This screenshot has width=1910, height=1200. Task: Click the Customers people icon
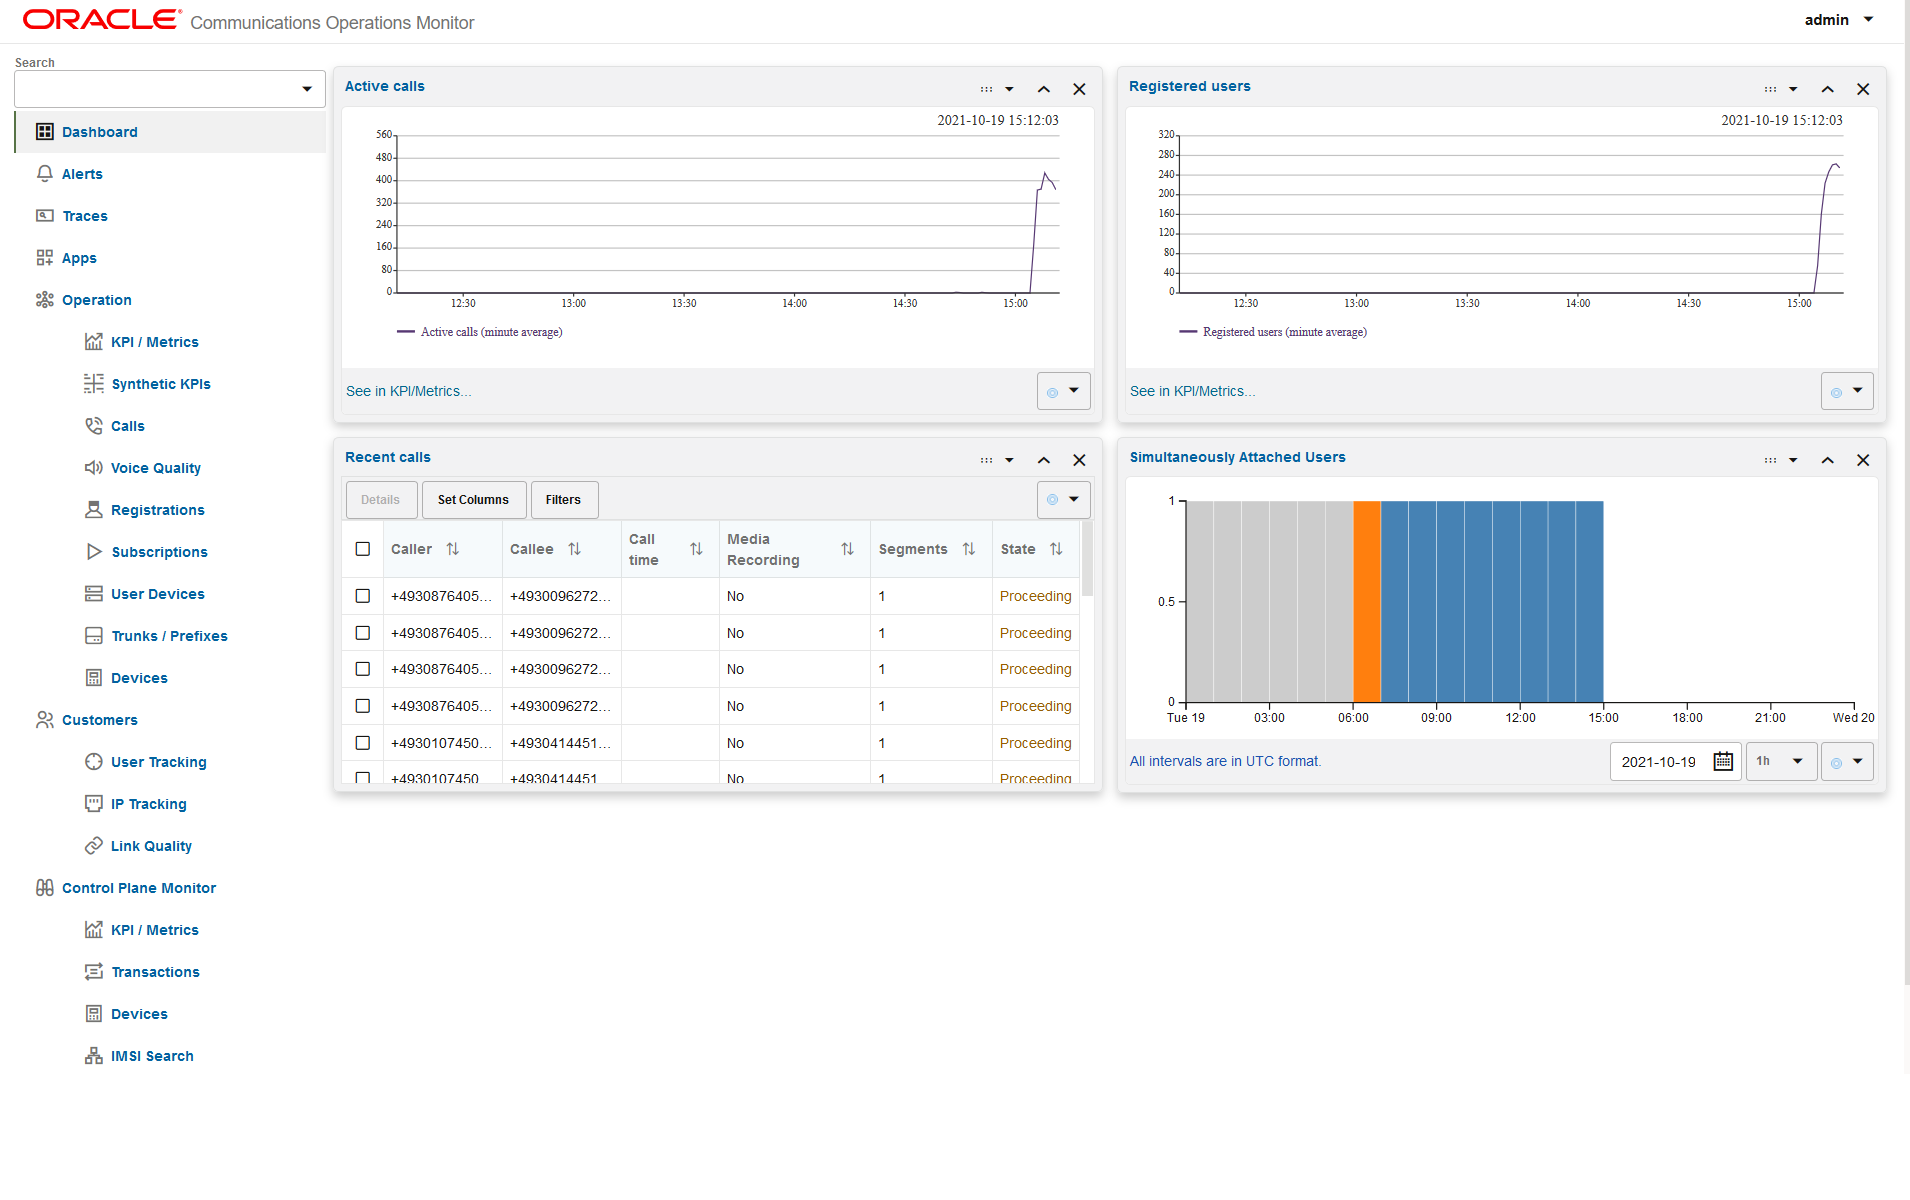point(44,720)
